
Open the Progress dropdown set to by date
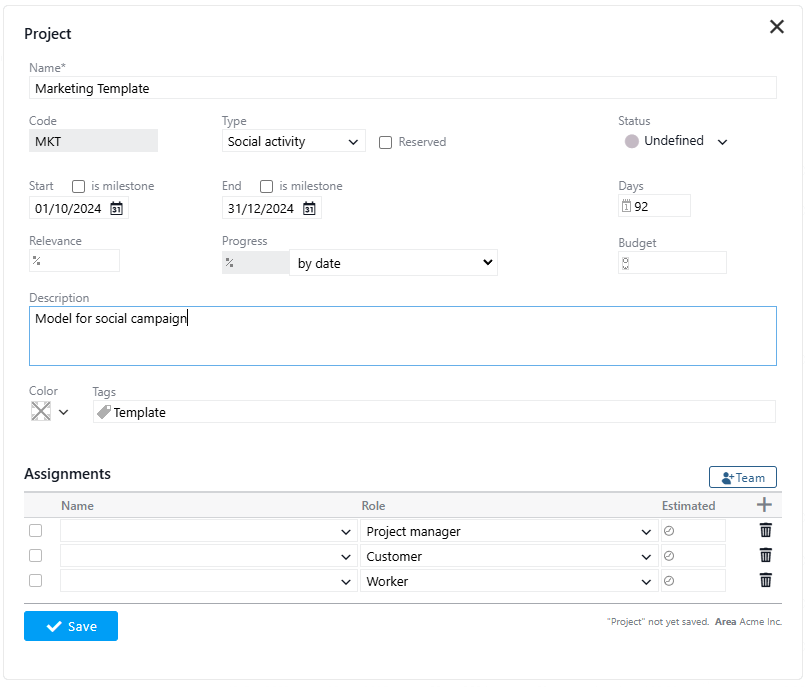click(x=395, y=261)
